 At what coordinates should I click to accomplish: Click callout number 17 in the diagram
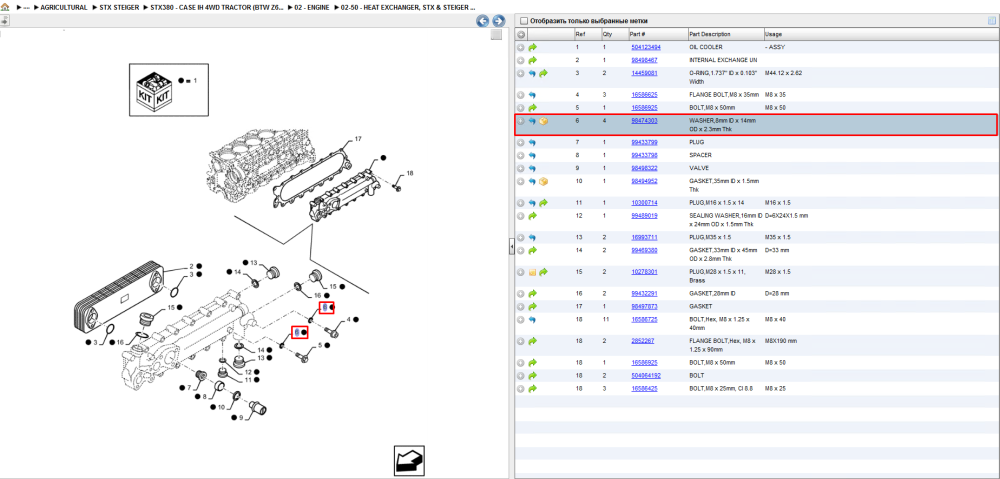358,138
